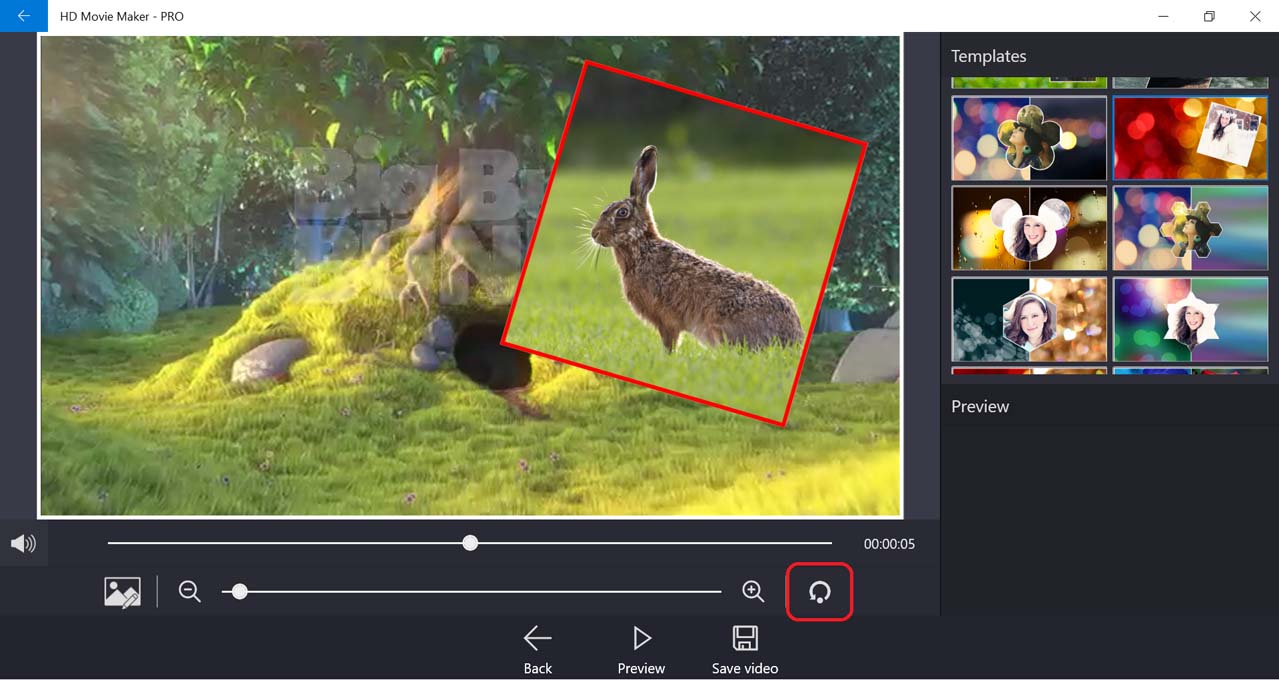Choose the Mickey-shaped frame template
The image size is (1279, 680).
click(1029, 228)
